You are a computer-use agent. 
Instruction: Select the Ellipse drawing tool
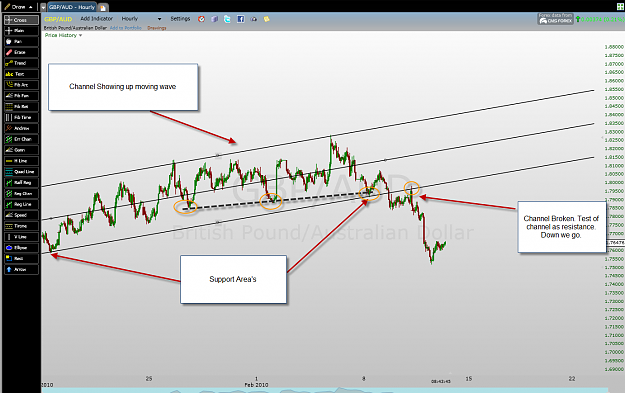(x=22, y=248)
